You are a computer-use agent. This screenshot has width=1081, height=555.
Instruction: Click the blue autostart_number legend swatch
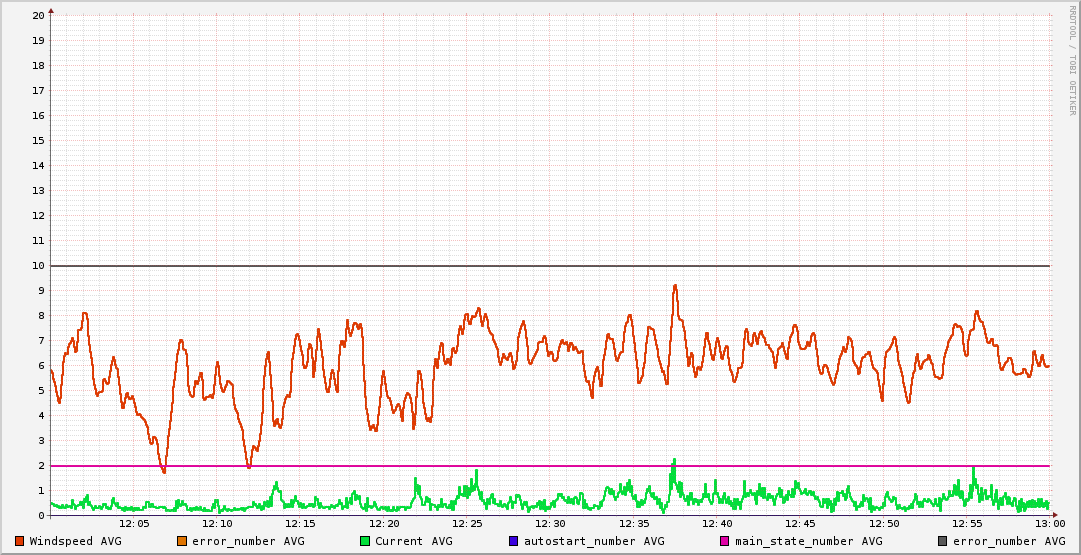tap(514, 541)
